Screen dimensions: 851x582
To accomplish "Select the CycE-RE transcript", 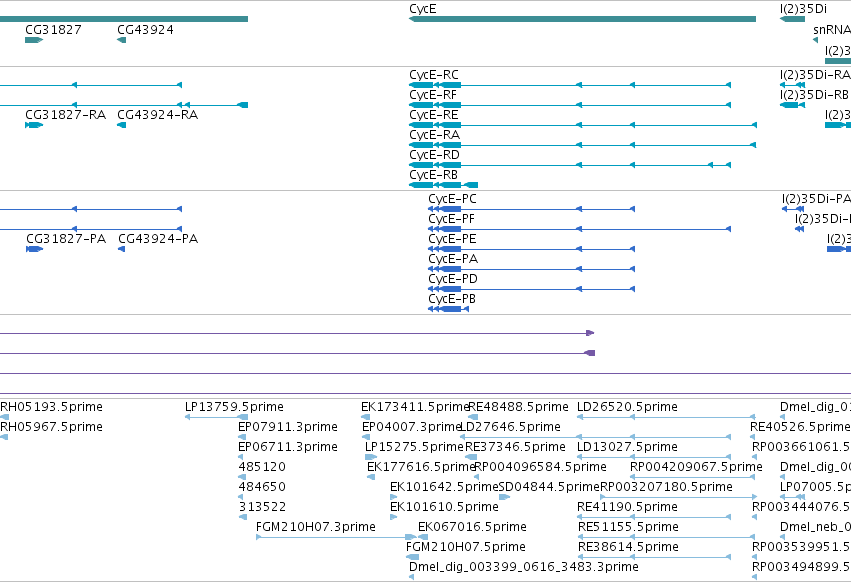I will click(582, 125).
